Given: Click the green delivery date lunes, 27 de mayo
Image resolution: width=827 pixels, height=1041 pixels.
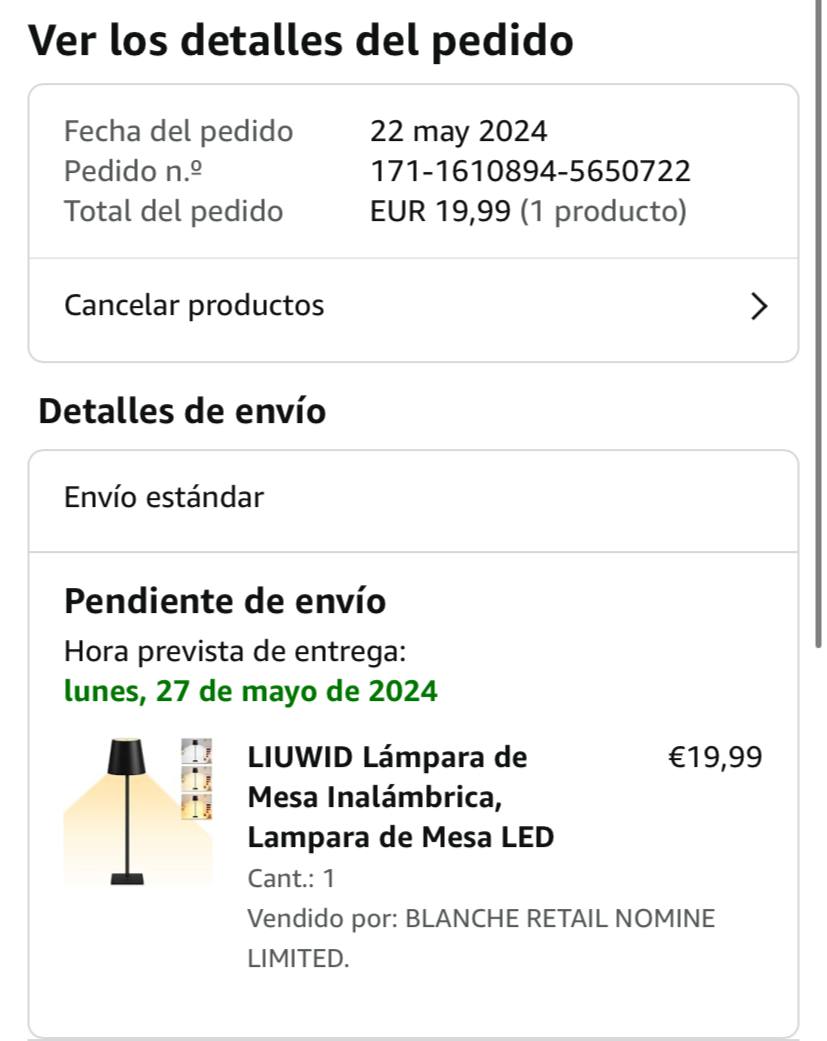Looking at the screenshot, I should click(250, 691).
